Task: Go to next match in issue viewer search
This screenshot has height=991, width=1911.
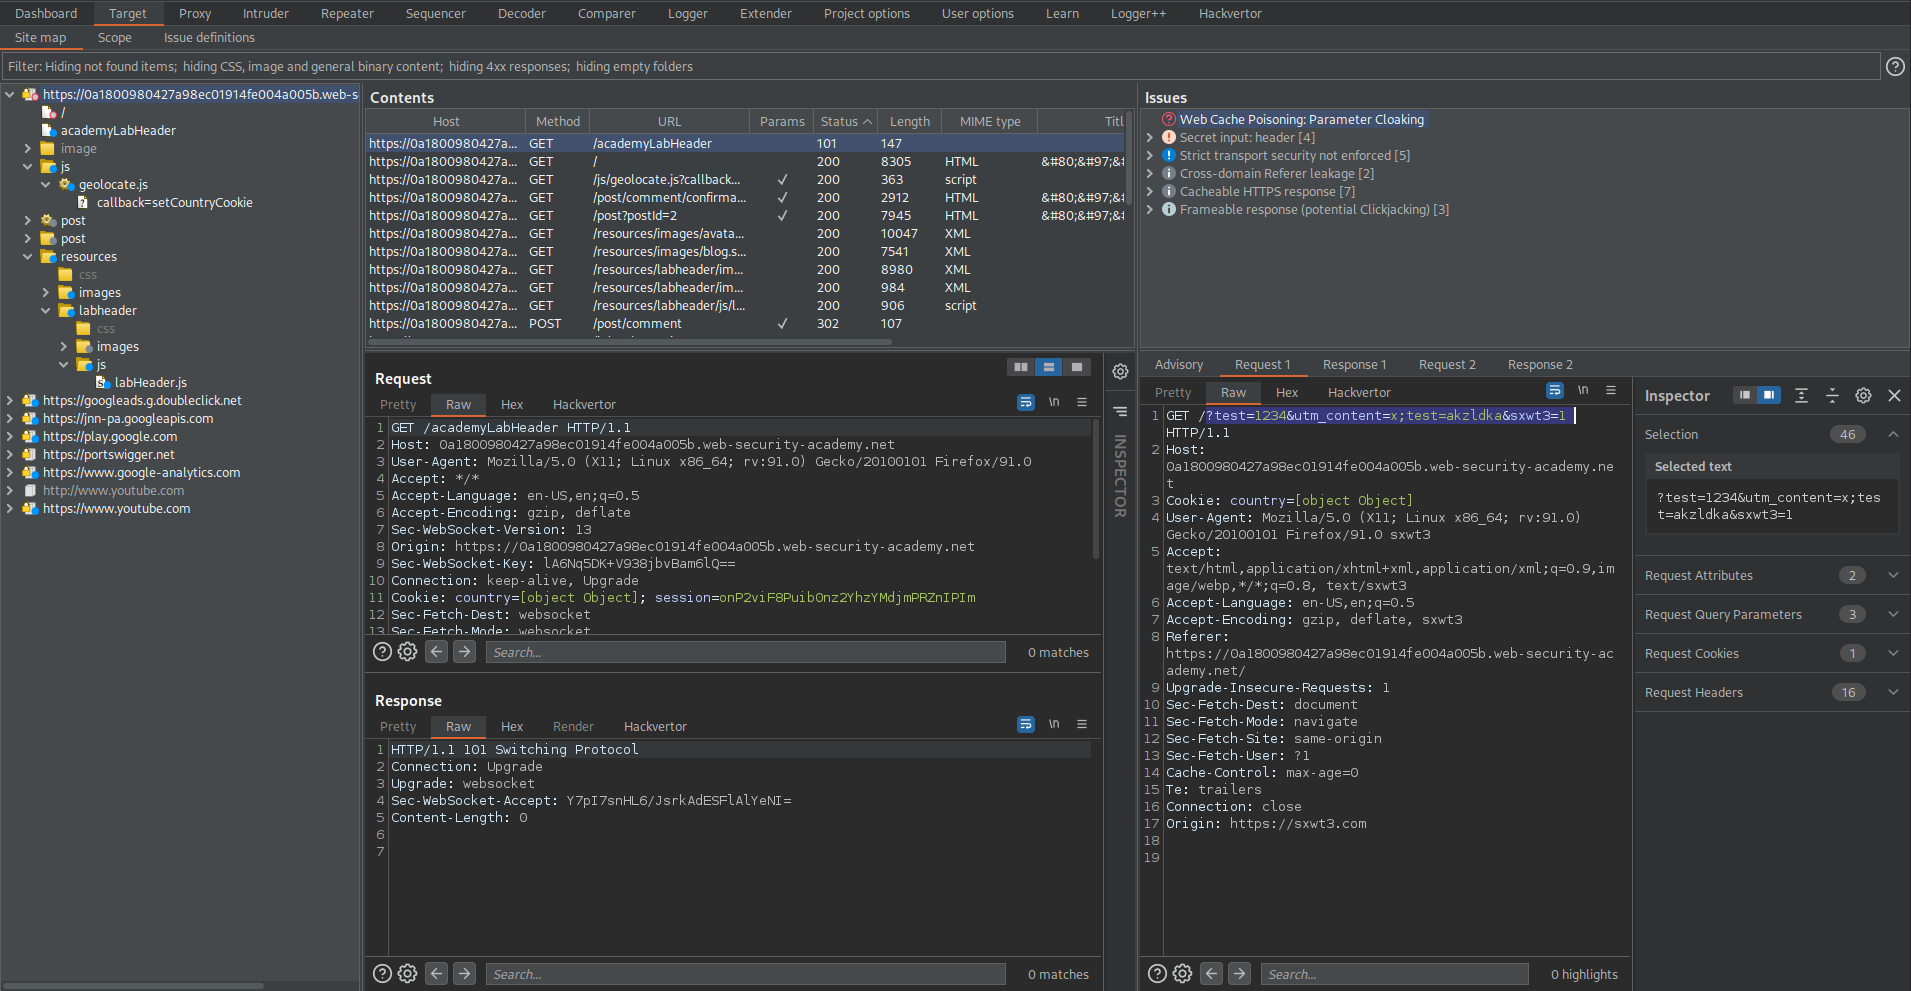Action: tap(1239, 973)
